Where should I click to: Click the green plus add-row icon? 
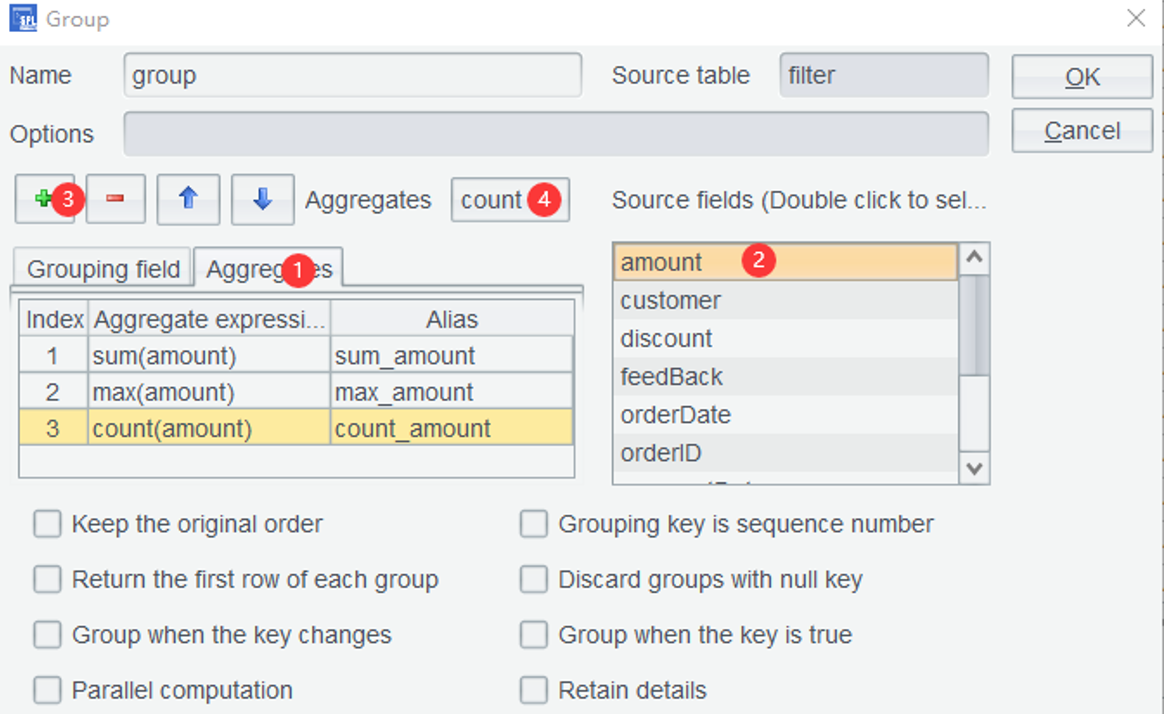(x=43, y=199)
